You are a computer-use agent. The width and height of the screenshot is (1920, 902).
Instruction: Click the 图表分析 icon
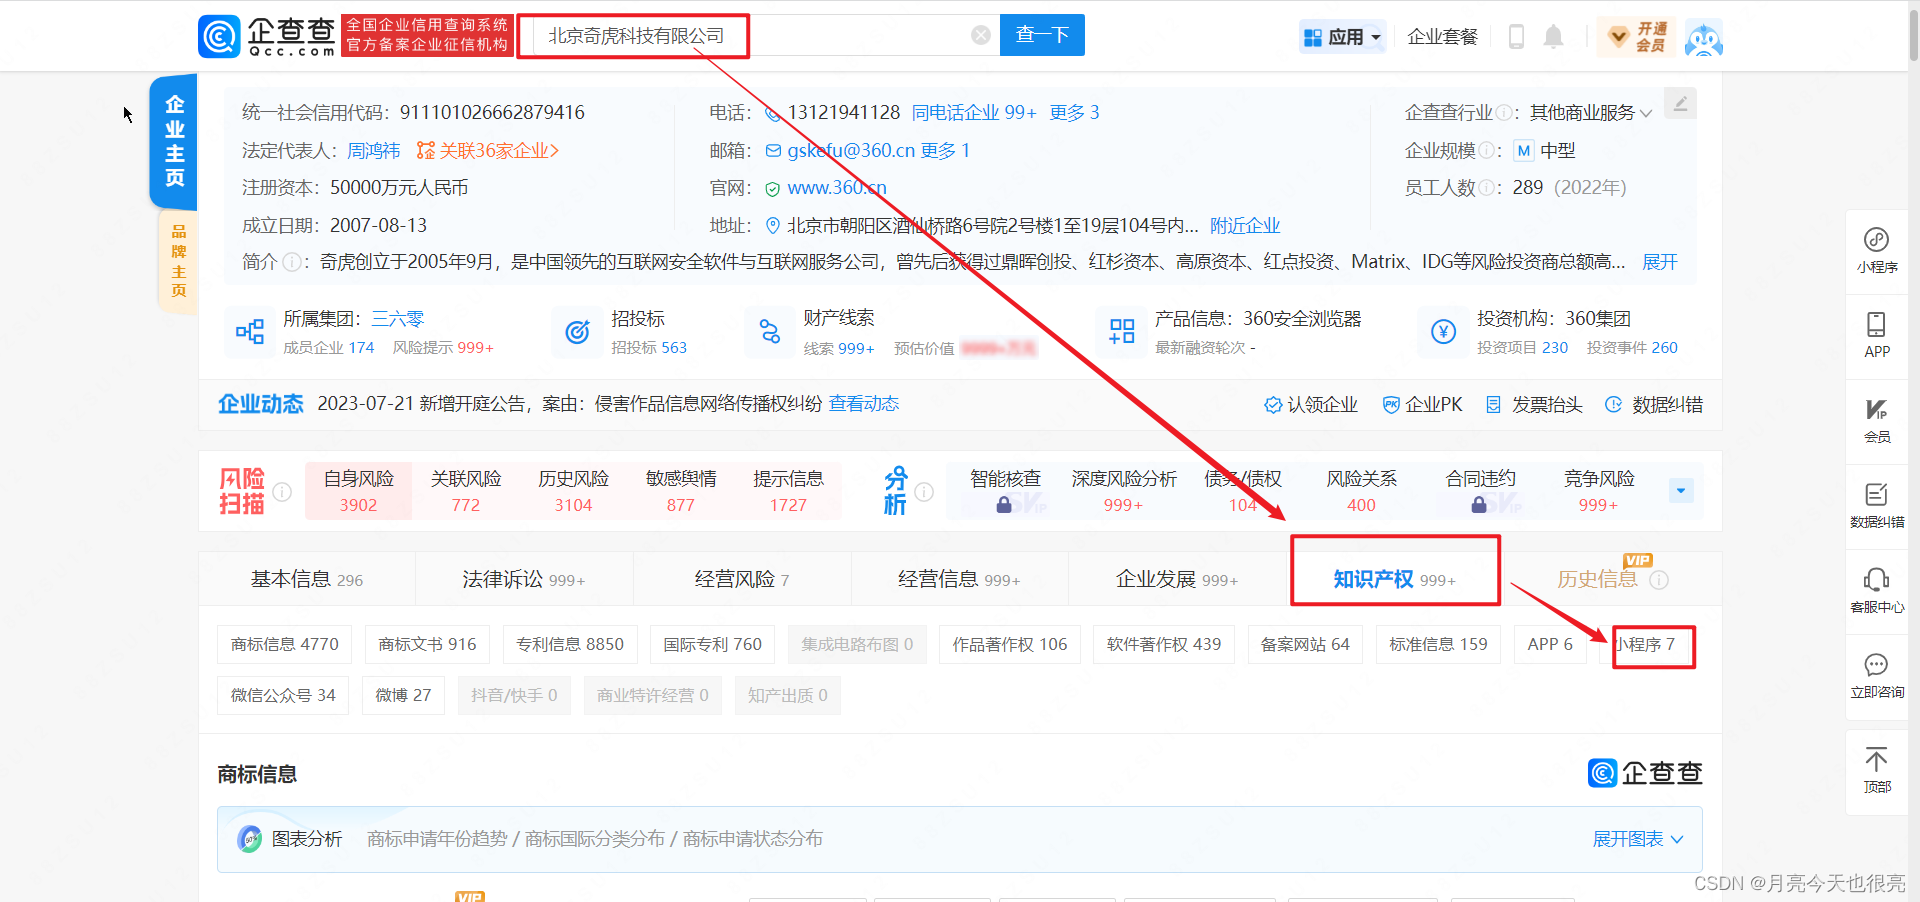(x=250, y=839)
